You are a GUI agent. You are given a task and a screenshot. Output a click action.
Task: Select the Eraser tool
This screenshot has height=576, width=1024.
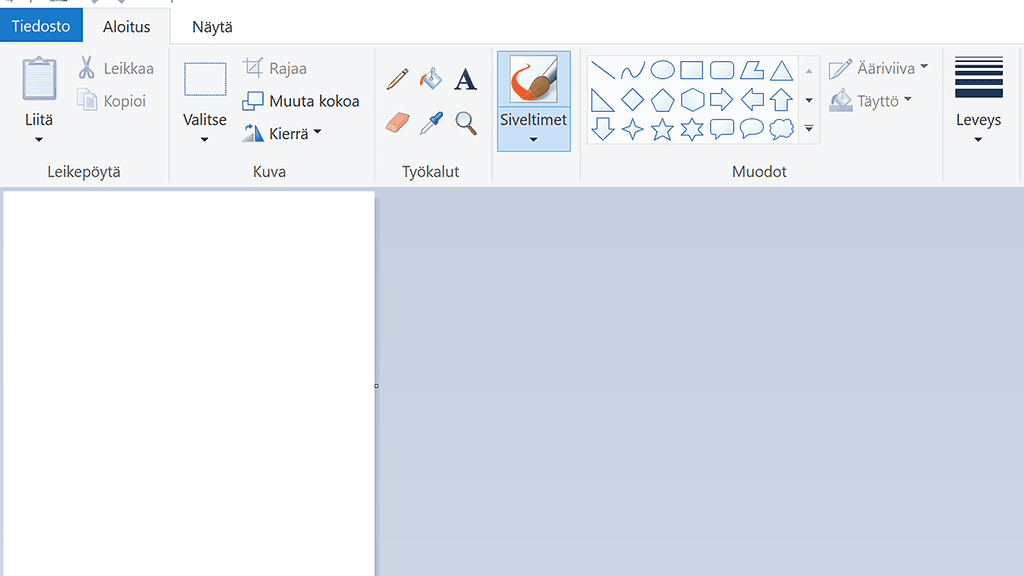click(x=398, y=123)
